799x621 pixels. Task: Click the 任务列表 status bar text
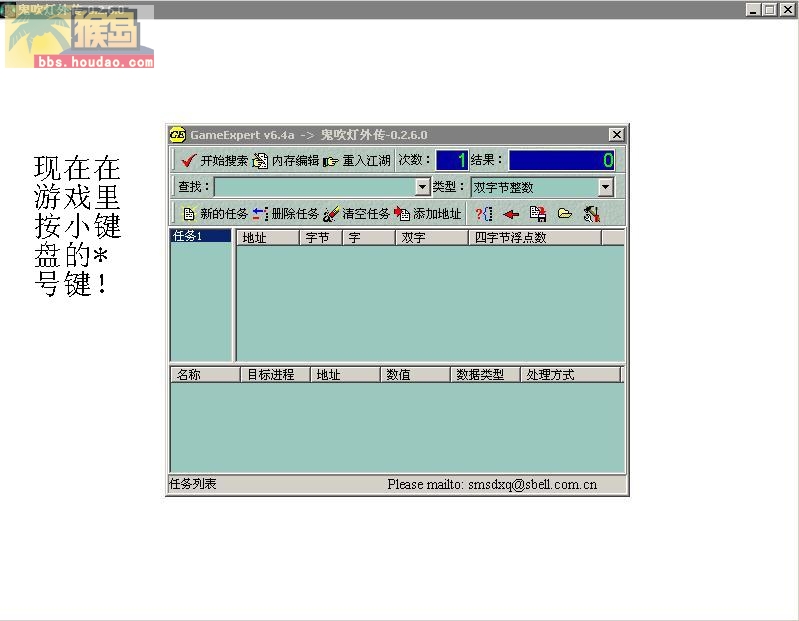193,483
